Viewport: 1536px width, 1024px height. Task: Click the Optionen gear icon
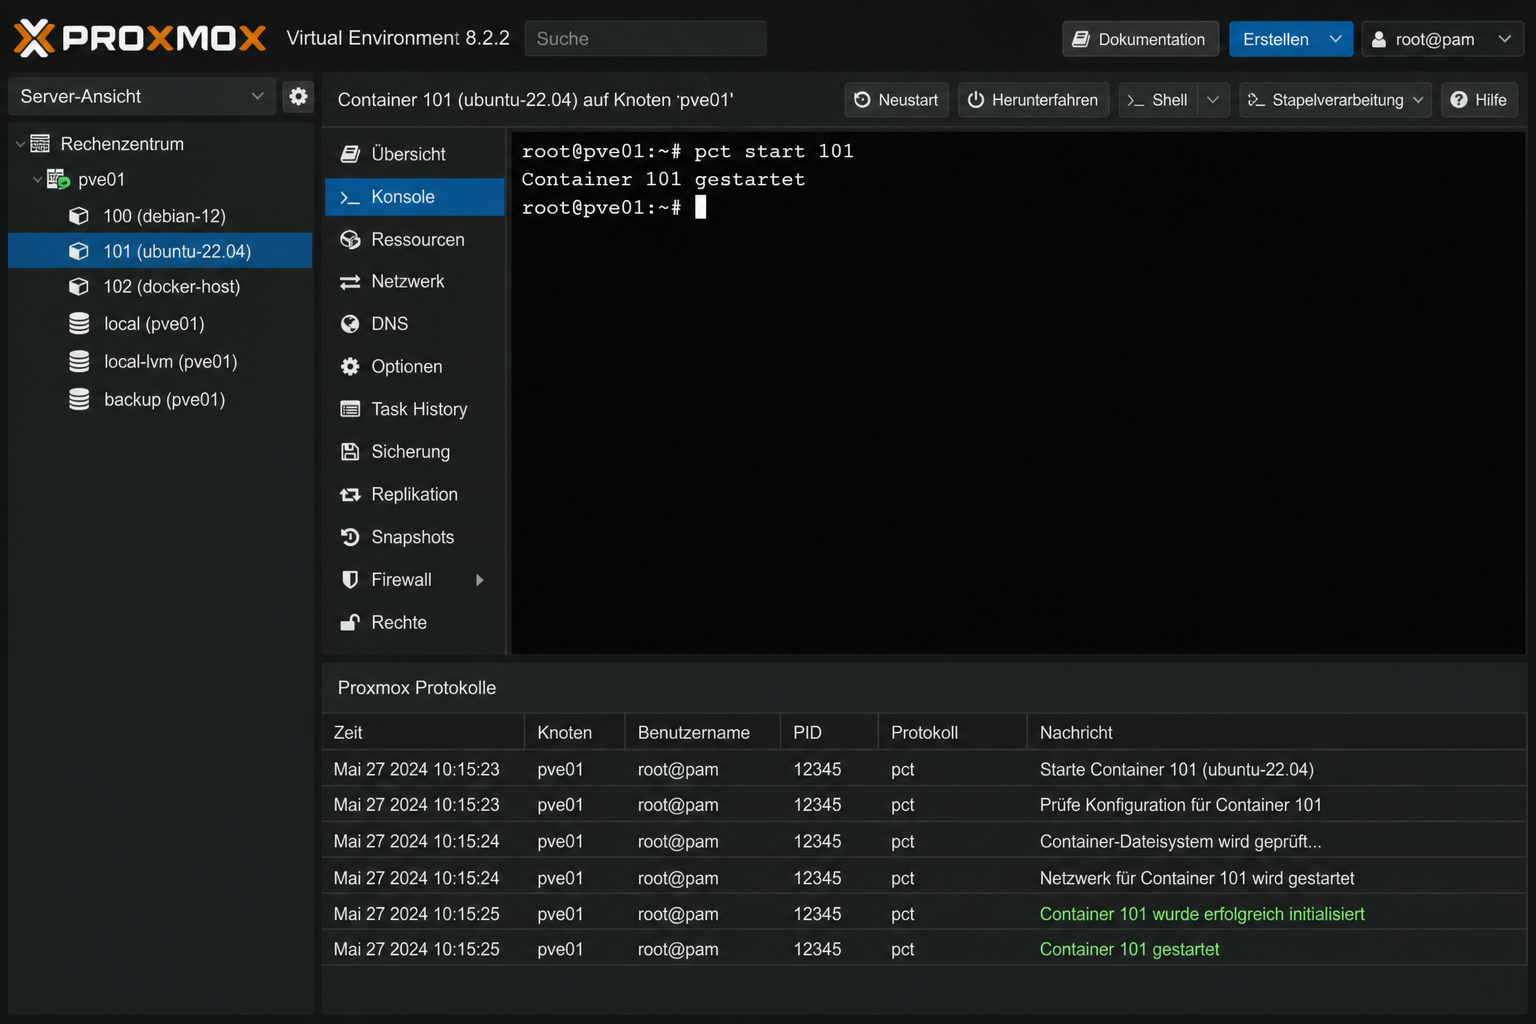pyautogui.click(x=350, y=367)
